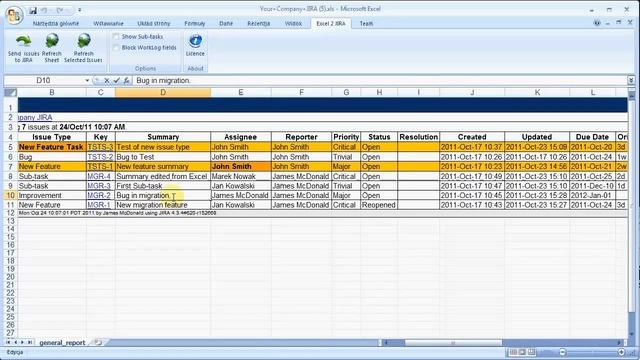Click the zoom in plus button
The image size is (640, 360).
621,352
